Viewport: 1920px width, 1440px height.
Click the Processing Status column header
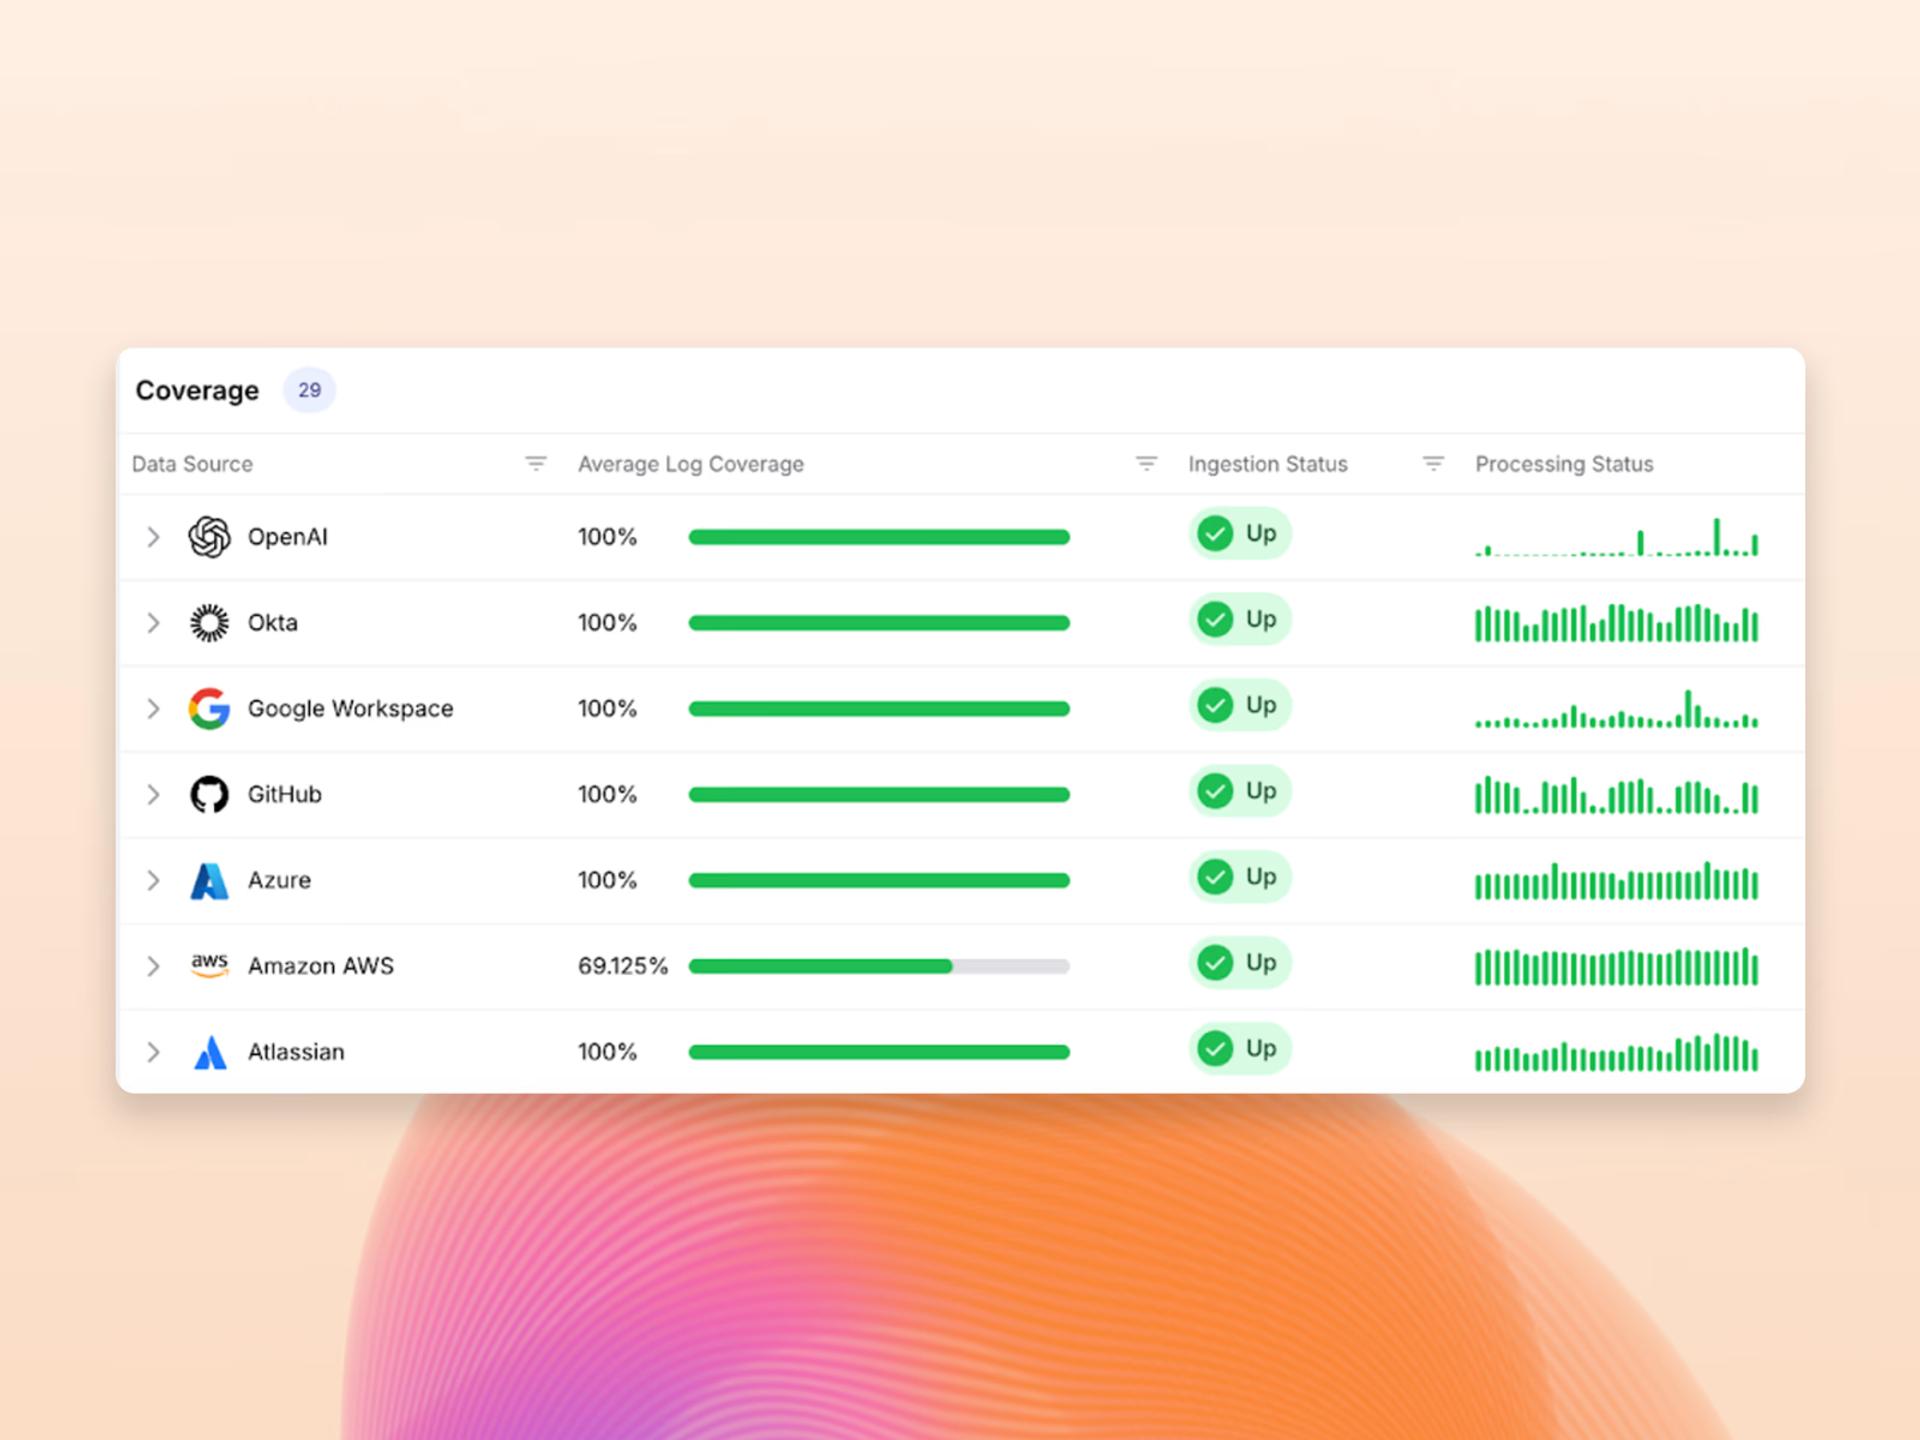[x=1565, y=464]
